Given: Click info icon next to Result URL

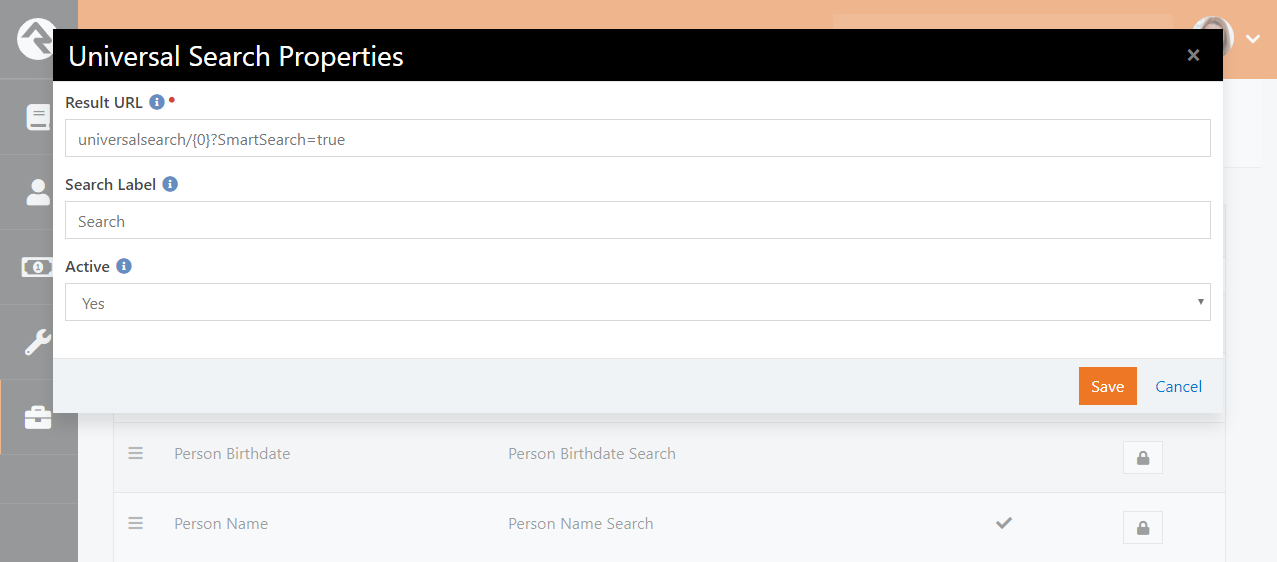Looking at the screenshot, I should click(156, 102).
